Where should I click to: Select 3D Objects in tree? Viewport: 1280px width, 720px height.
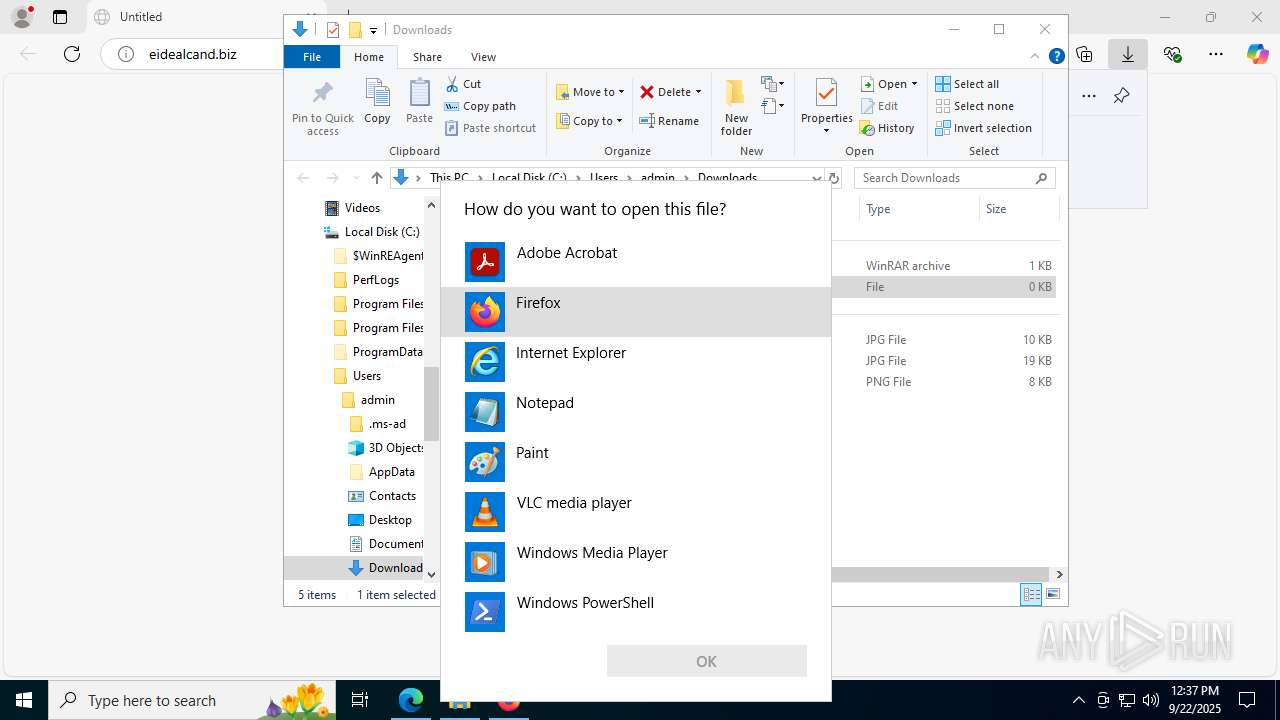(x=386, y=448)
